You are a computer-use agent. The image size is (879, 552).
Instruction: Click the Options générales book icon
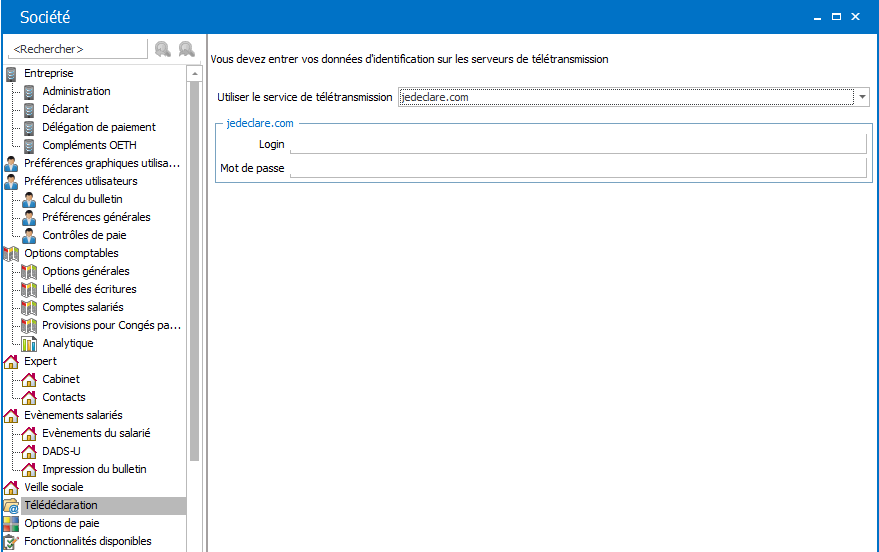(x=29, y=271)
